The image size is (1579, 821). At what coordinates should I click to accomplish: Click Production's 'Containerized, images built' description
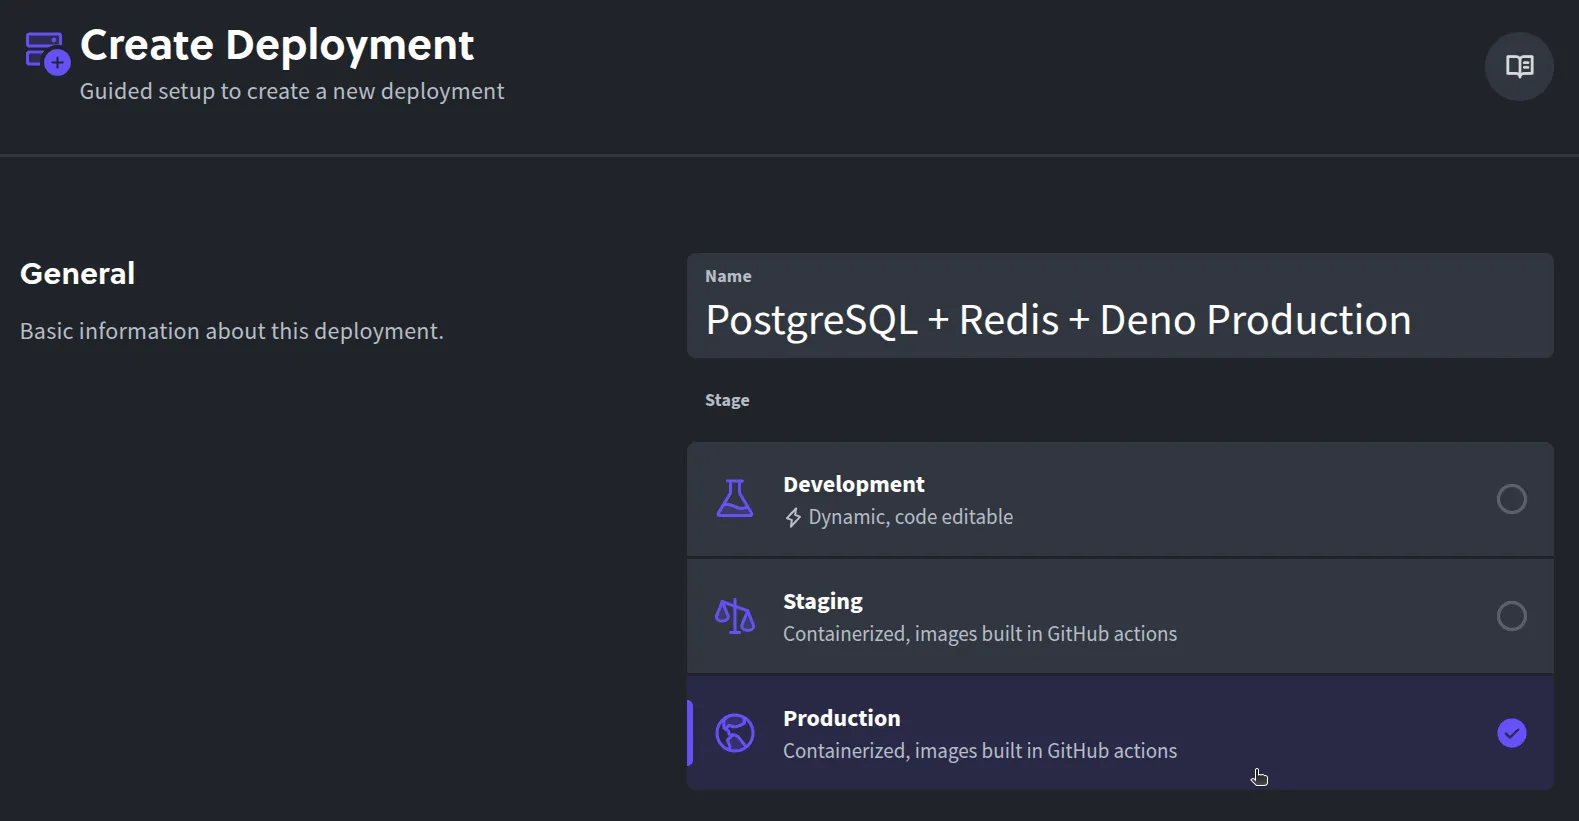(x=979, y=752)
